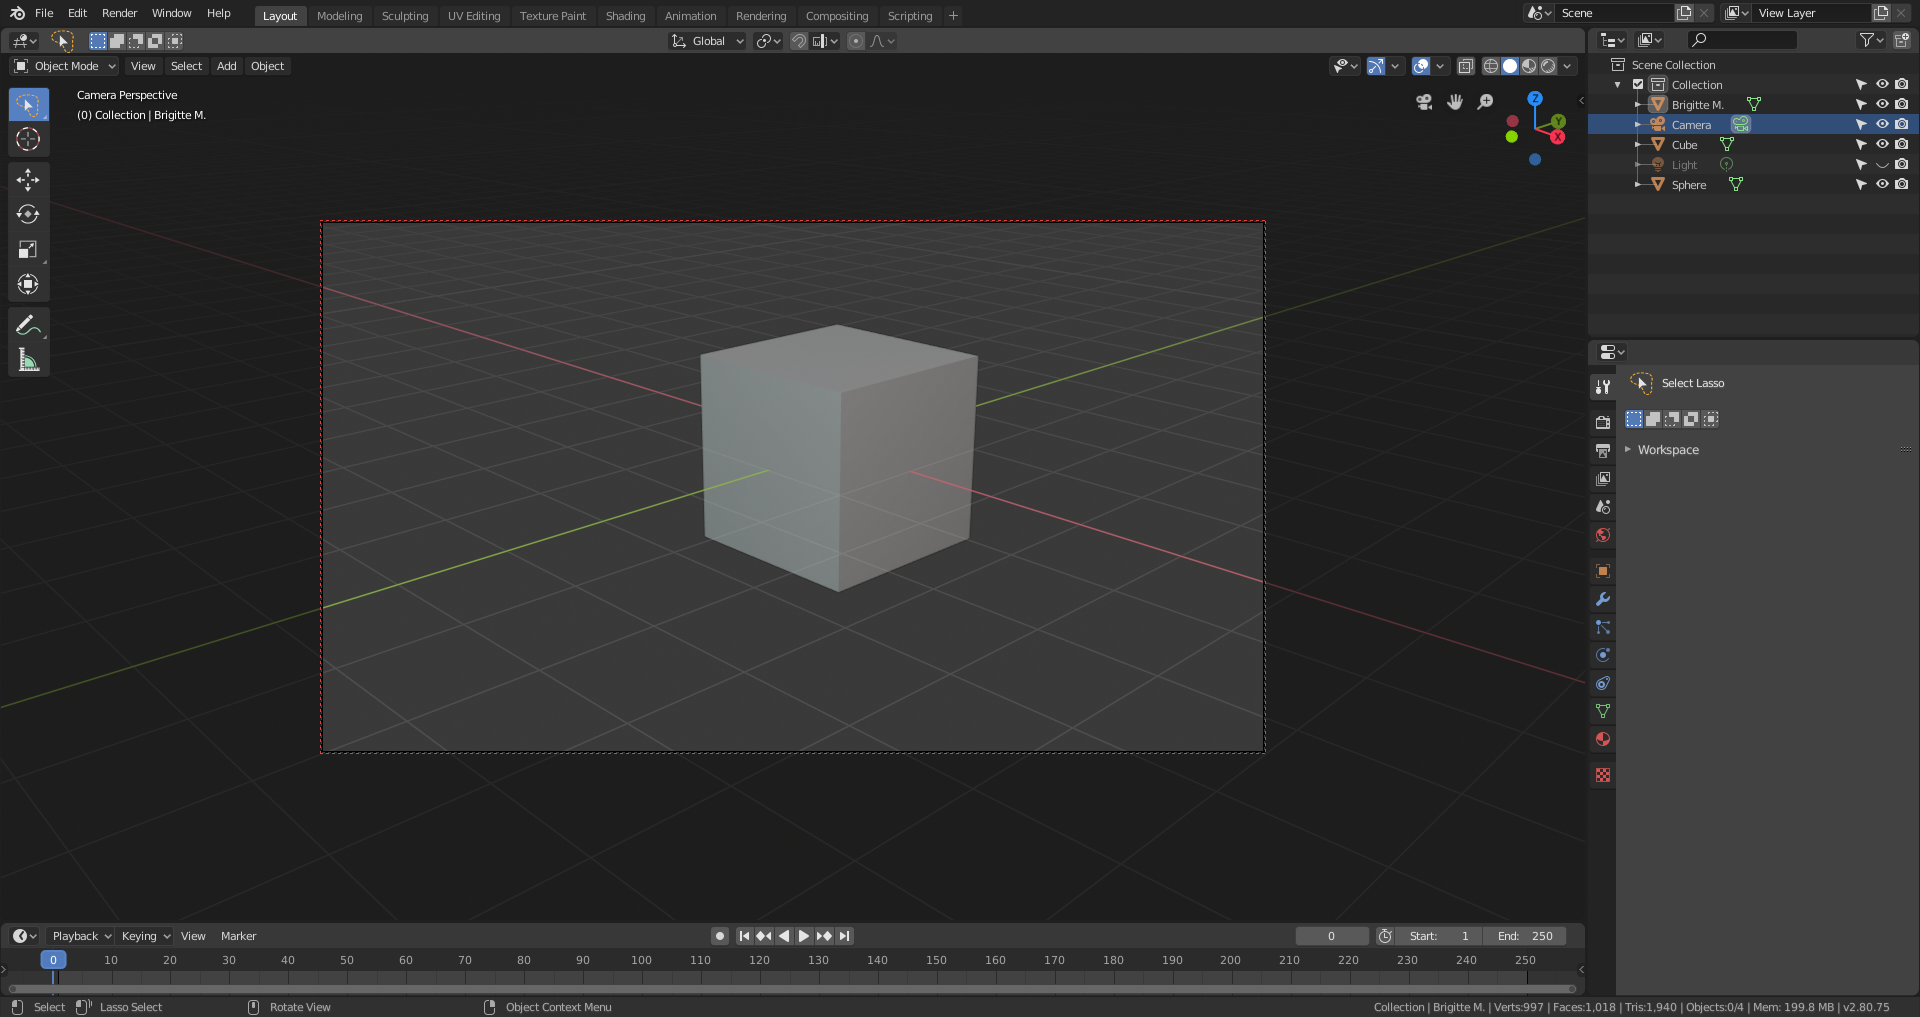
Task: Select the Cursor tool in toolbar
Action: [28, 140]
